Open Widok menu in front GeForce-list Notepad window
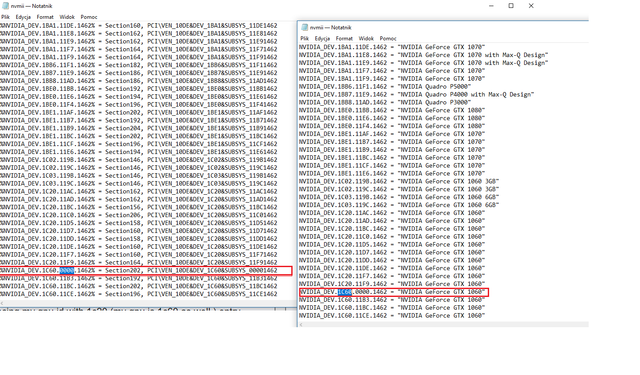This screenshot has height=375, width=640. 366,38
